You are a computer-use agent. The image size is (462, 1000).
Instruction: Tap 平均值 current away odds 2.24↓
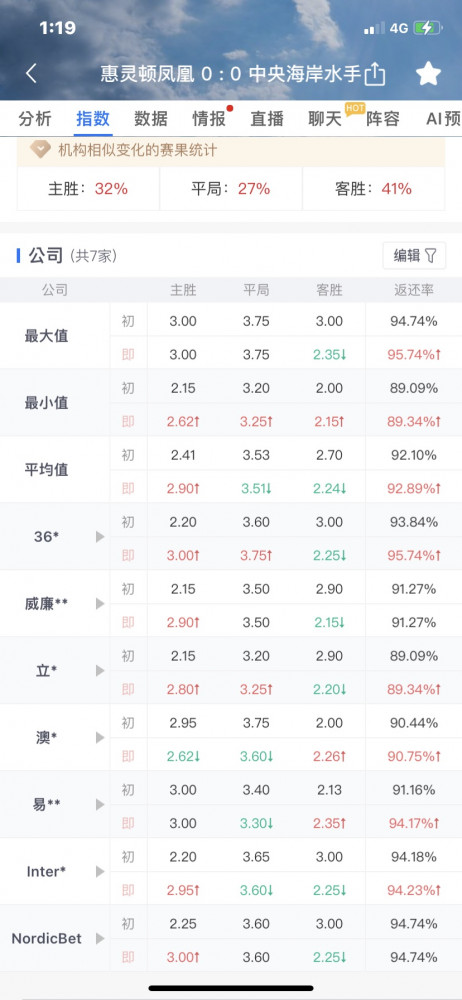329,489
